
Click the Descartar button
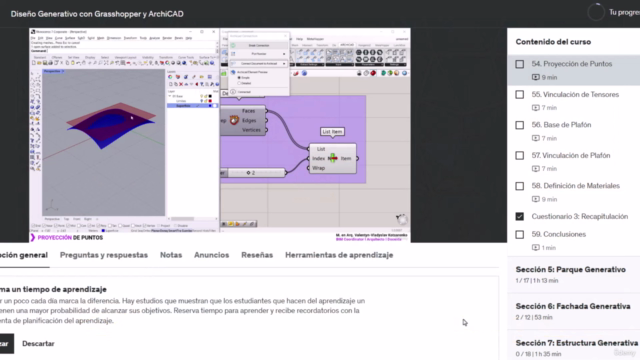pyautogui.click(x=38, y=344)
